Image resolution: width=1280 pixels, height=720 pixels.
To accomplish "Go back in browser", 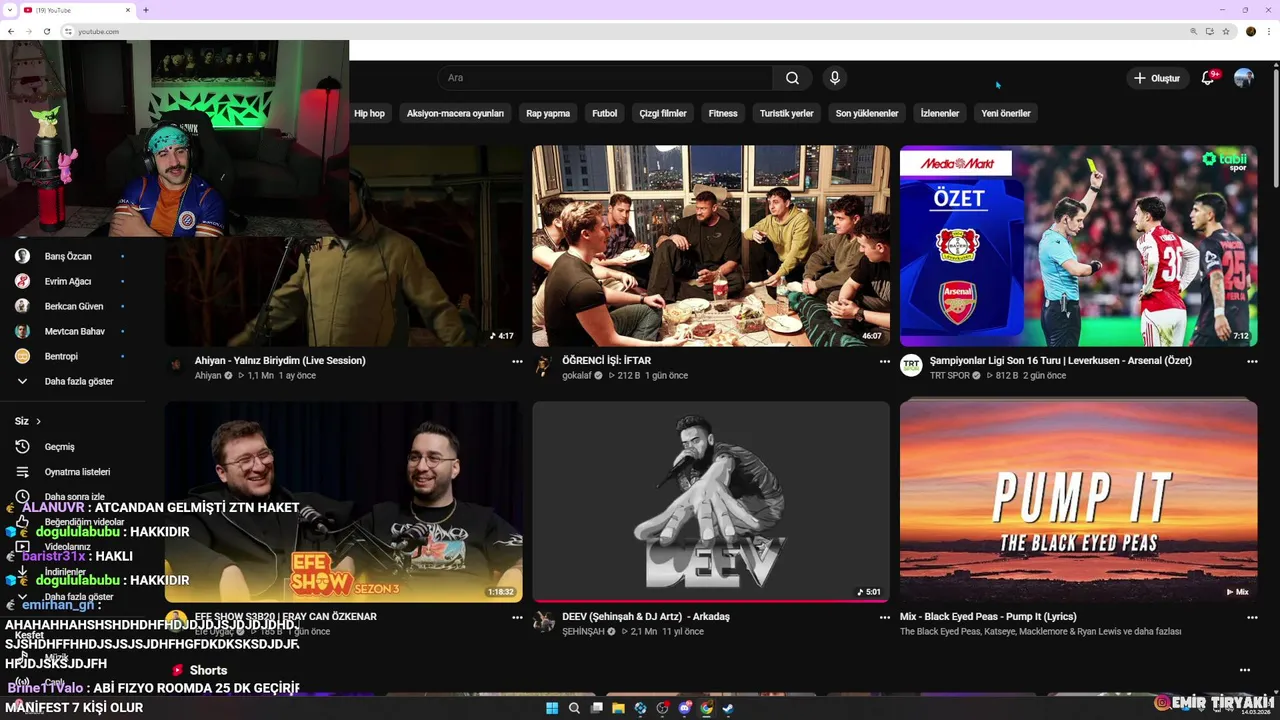I will (x=10, y=31).
